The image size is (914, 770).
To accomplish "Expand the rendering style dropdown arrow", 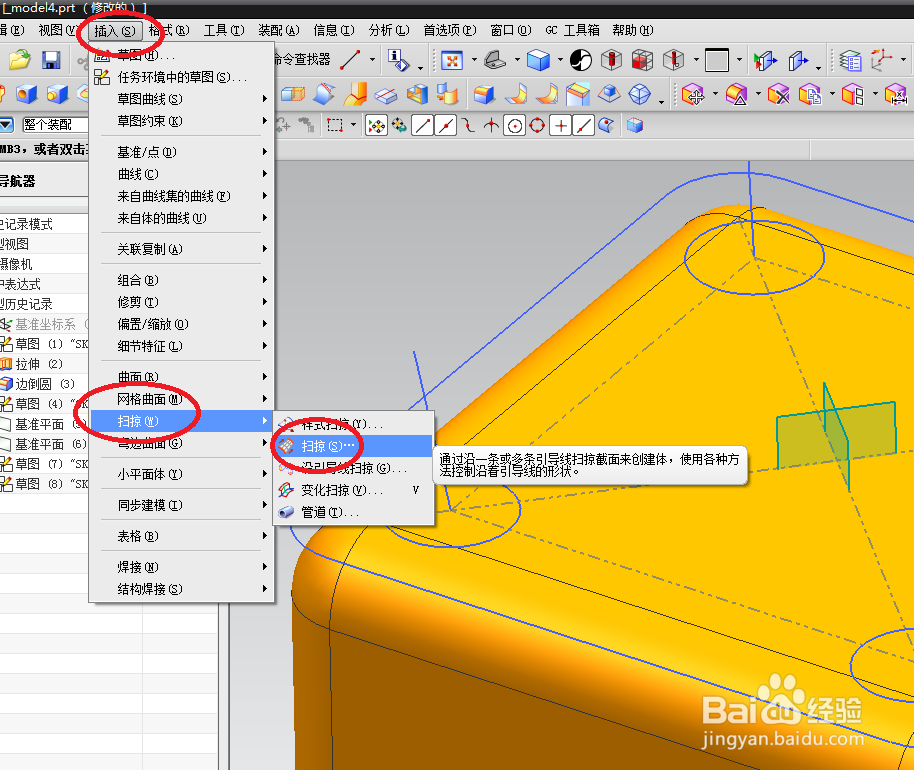I will click(x=560, y=60).
